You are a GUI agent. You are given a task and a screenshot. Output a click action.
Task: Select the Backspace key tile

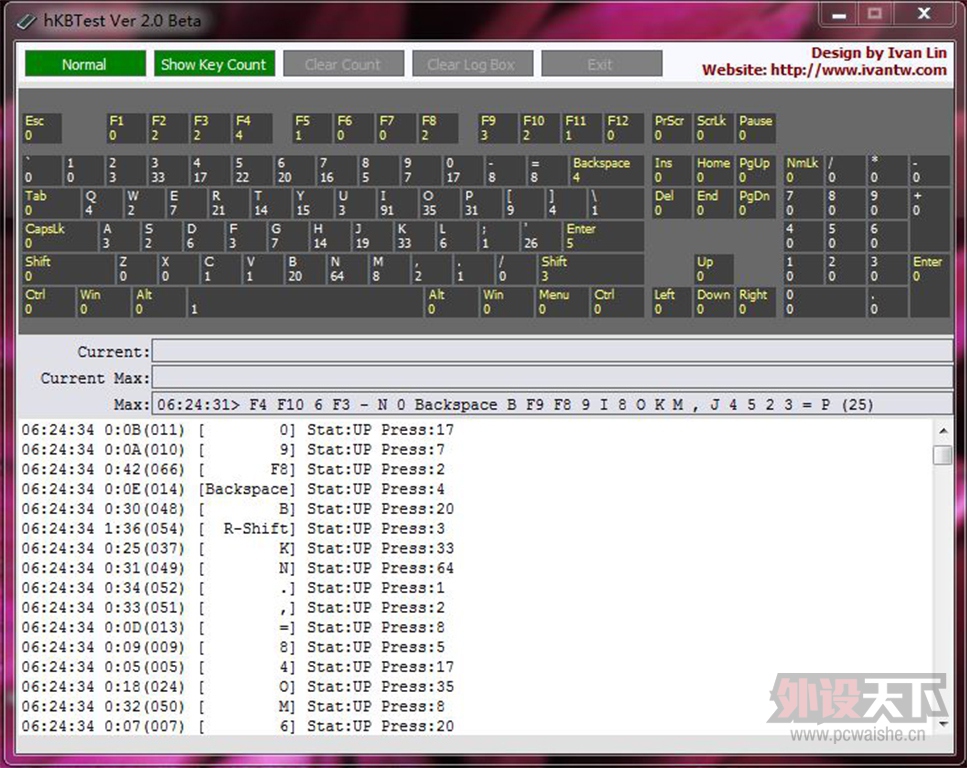606,170
